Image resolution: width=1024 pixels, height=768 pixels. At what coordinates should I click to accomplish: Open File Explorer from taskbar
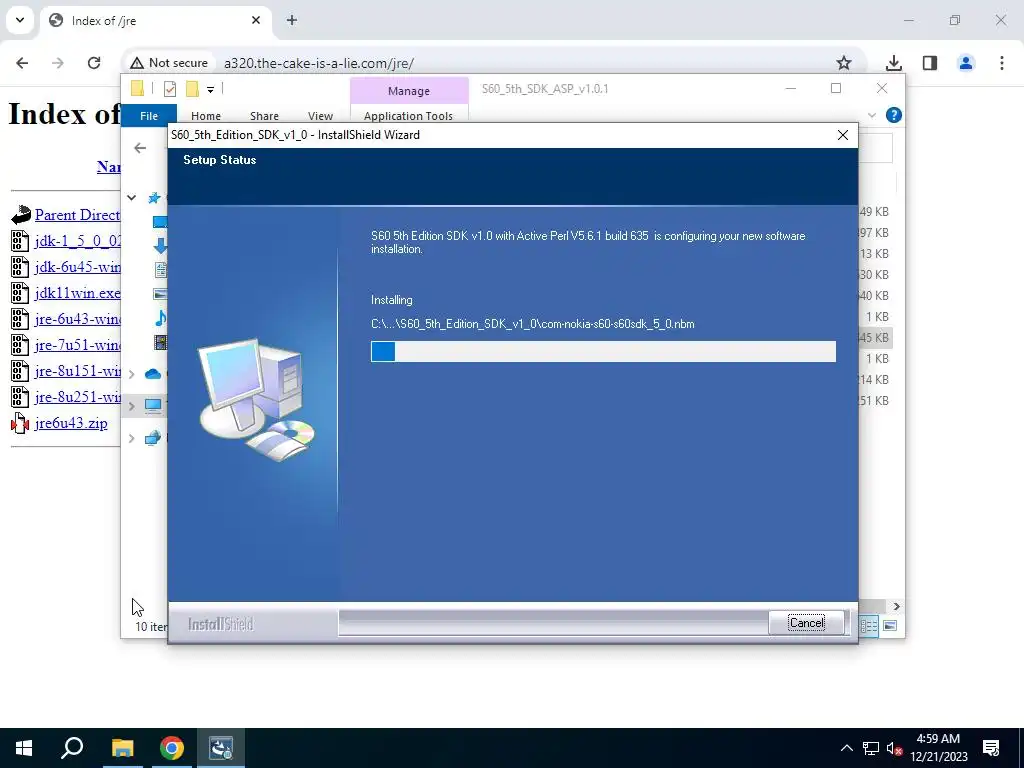[x=122, y=748]
